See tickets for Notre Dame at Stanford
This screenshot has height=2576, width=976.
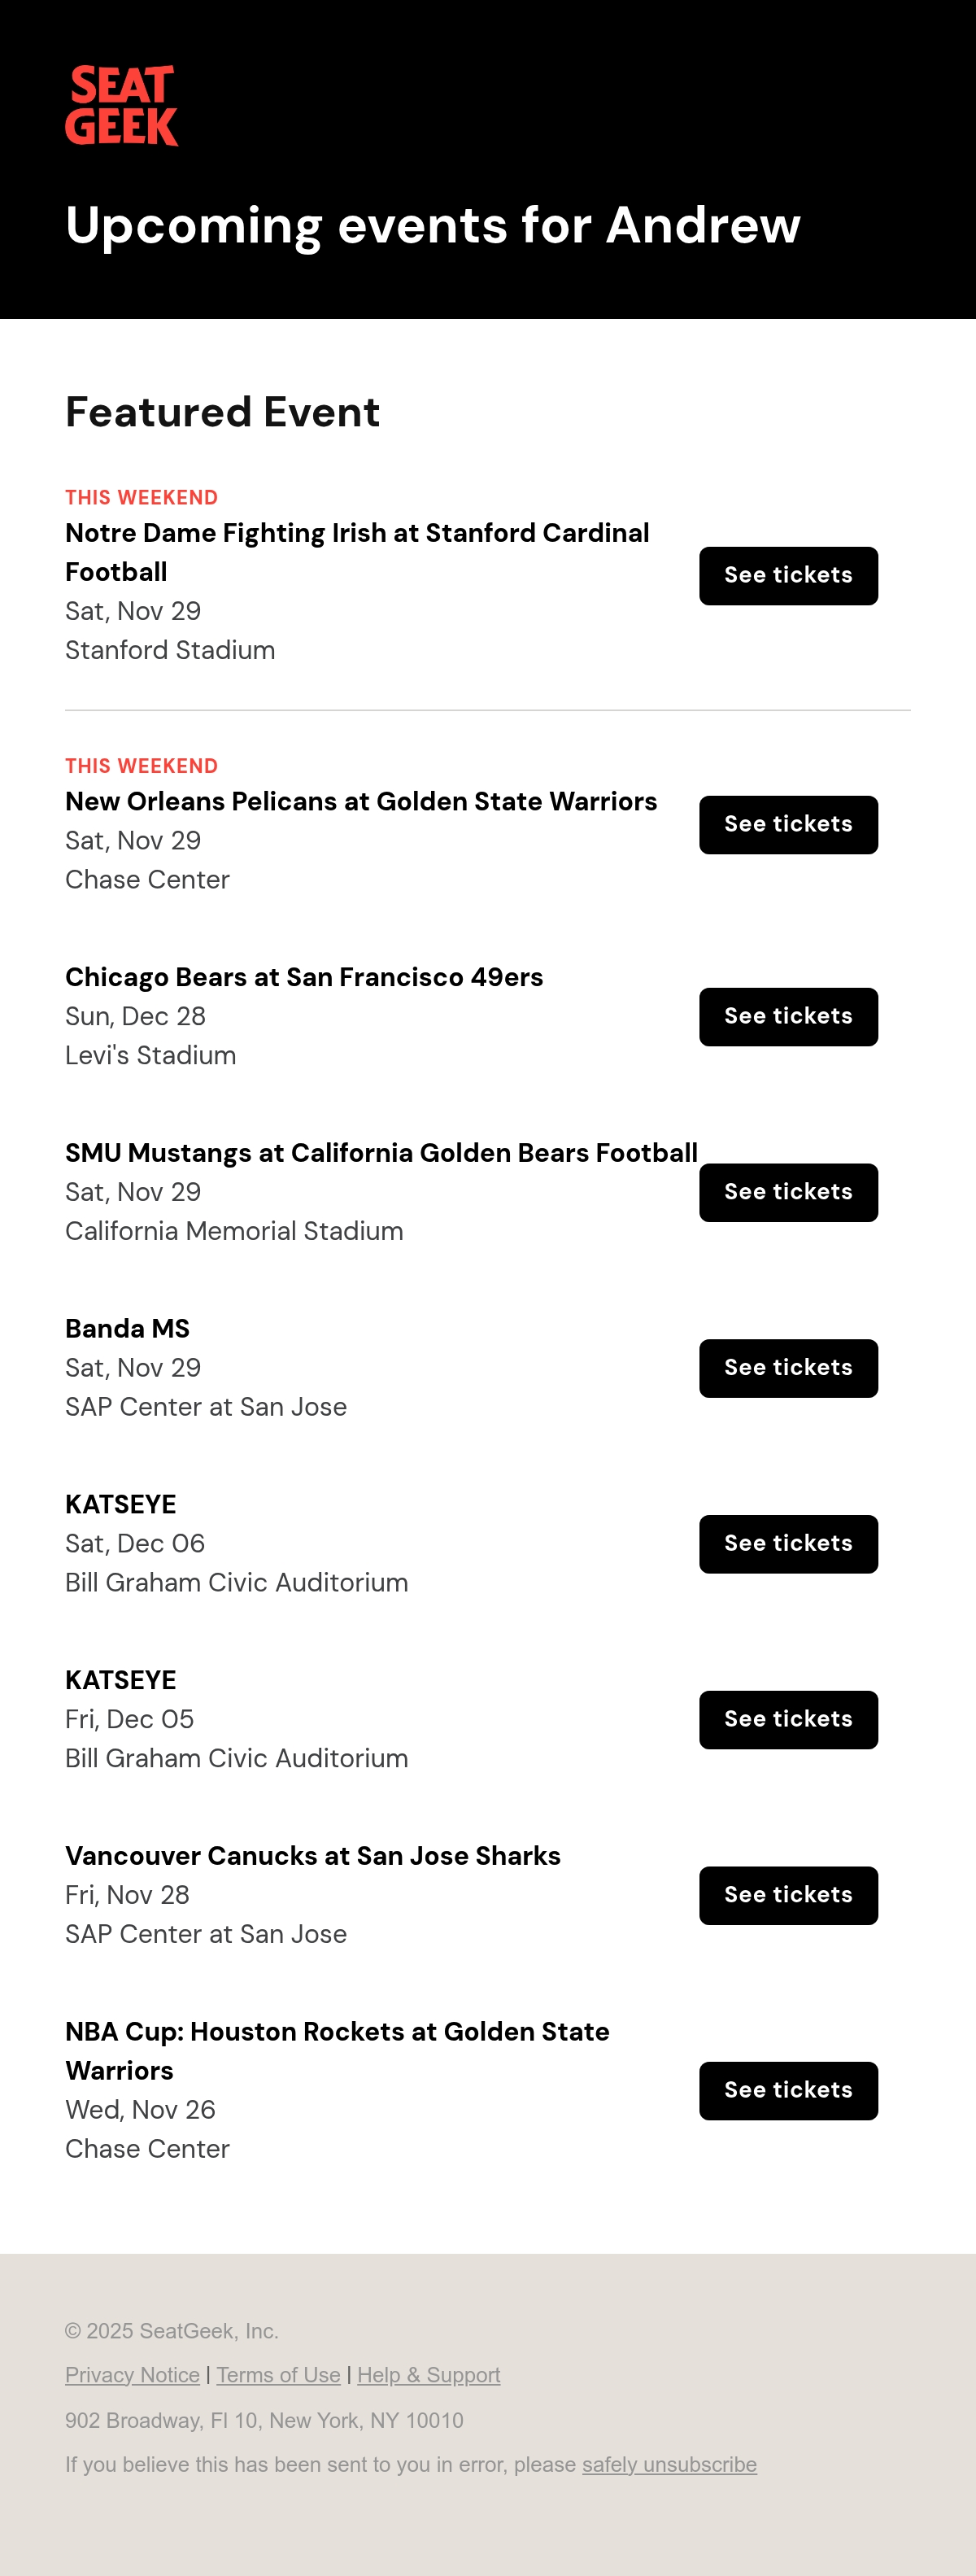click(788, 576)
